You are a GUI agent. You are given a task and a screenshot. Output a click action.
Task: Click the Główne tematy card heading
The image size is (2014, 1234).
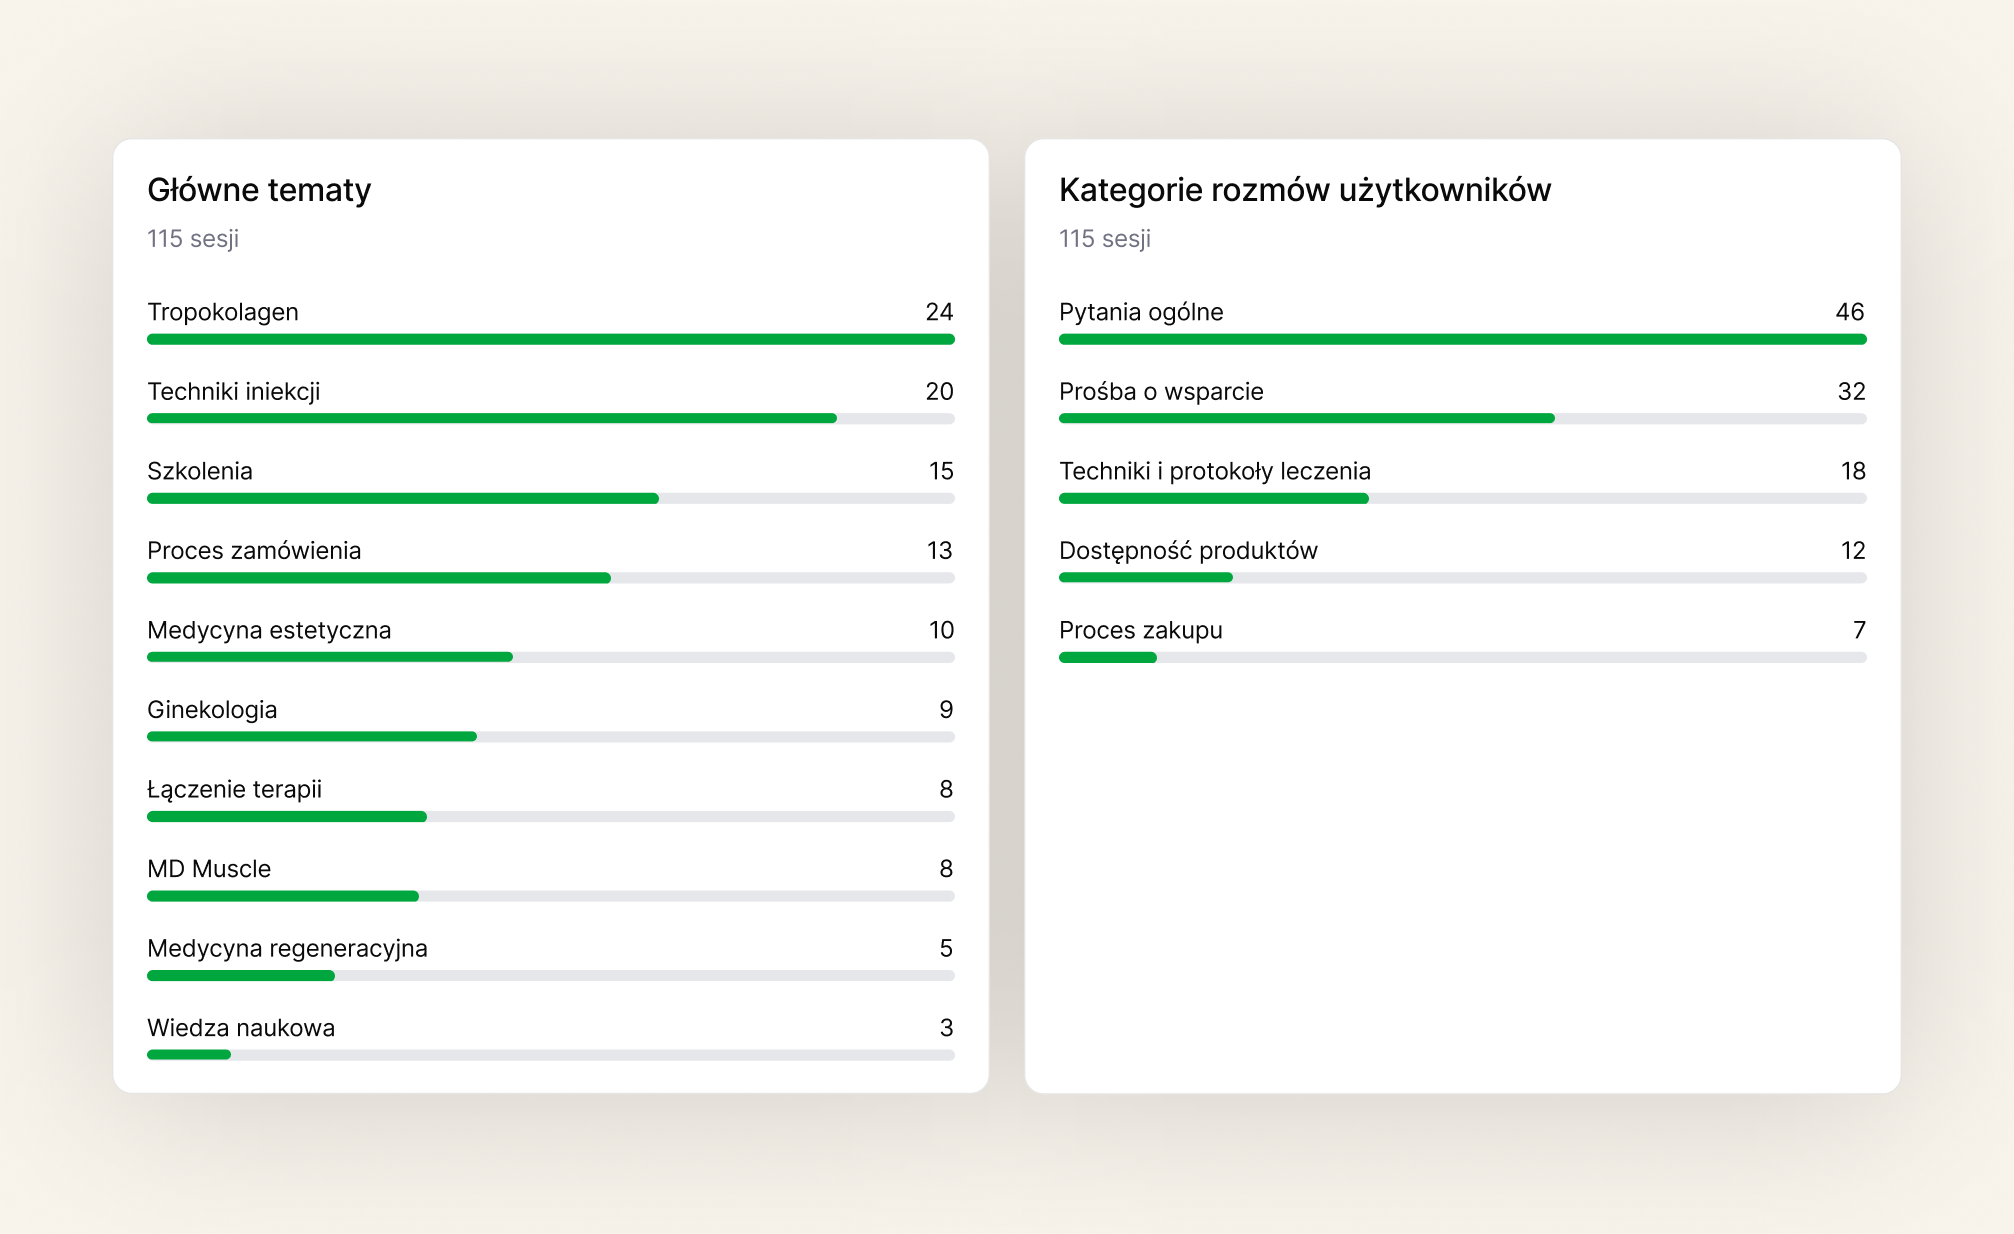259,190
